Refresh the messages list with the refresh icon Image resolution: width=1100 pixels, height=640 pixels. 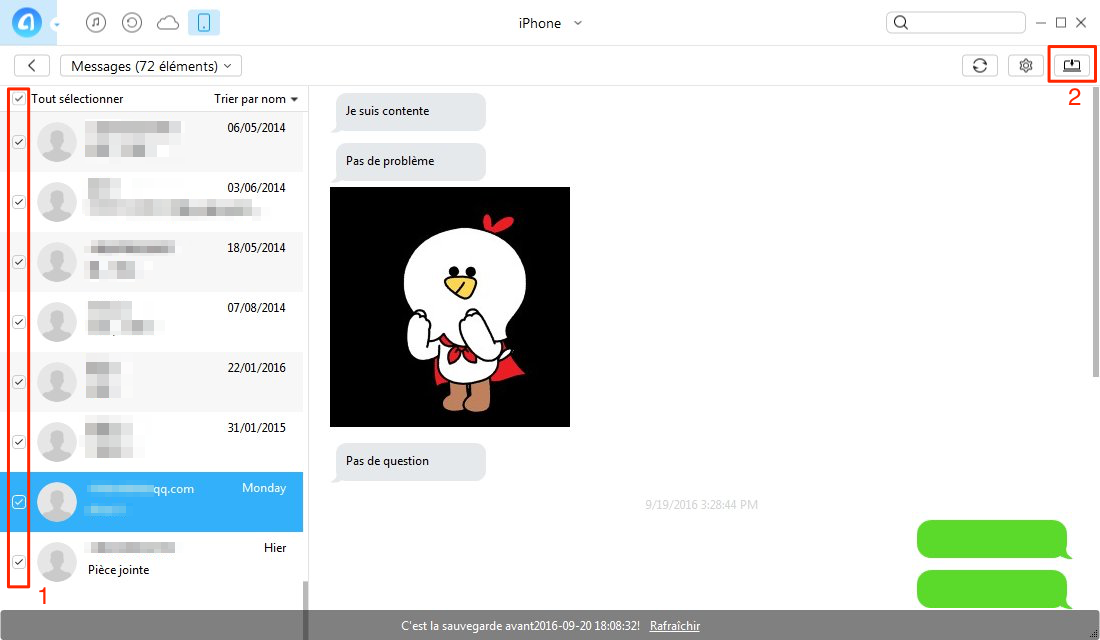980,65
